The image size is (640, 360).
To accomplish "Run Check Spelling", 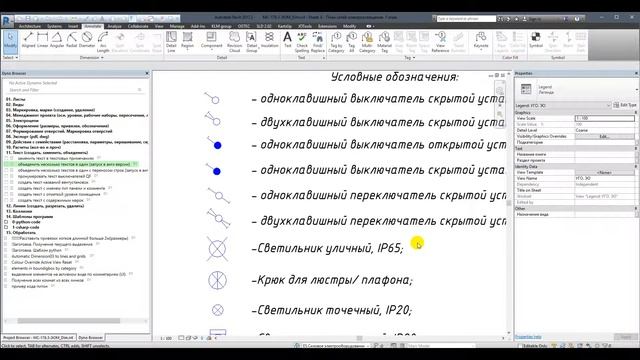I will tap(302, 42).
